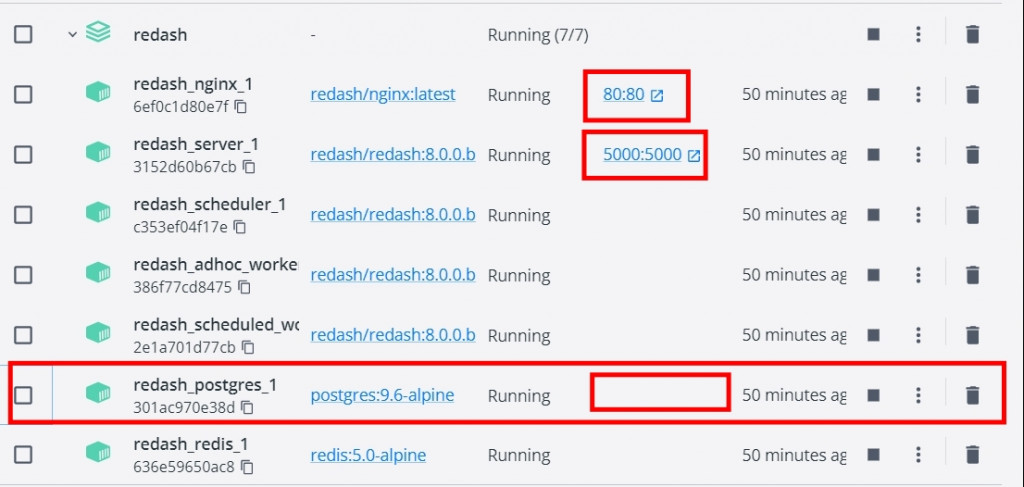Select redash_scheduler_1 via its checkbox
This screenshot has width=1024, height=487.
click(x=23, y=215)
